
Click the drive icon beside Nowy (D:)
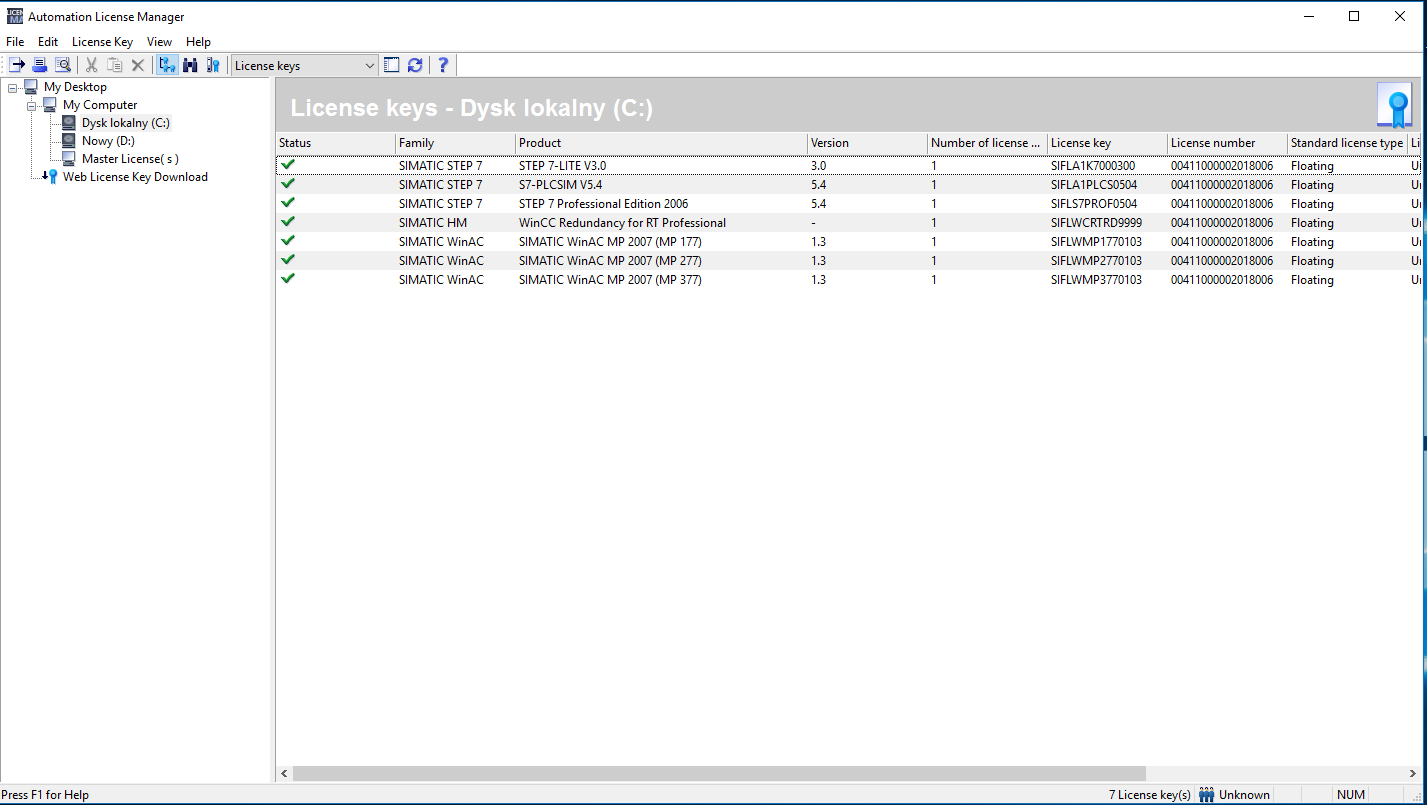(x=69, y=141)
